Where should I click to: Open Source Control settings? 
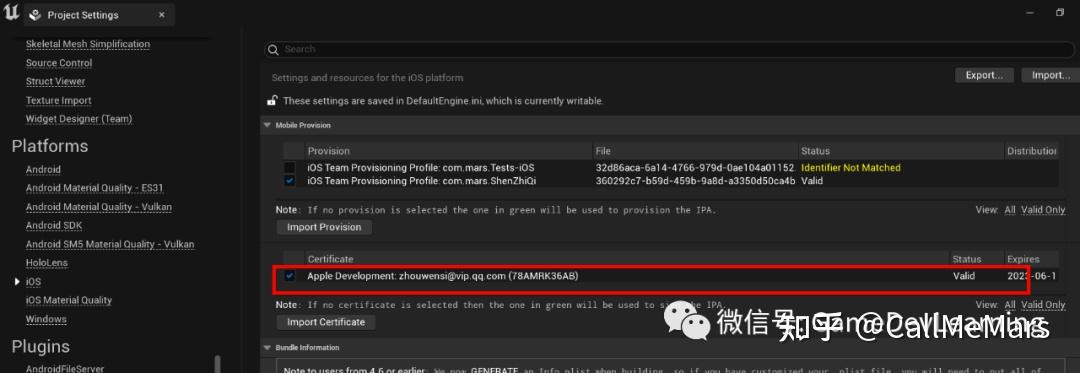click(x=59, y=63)
